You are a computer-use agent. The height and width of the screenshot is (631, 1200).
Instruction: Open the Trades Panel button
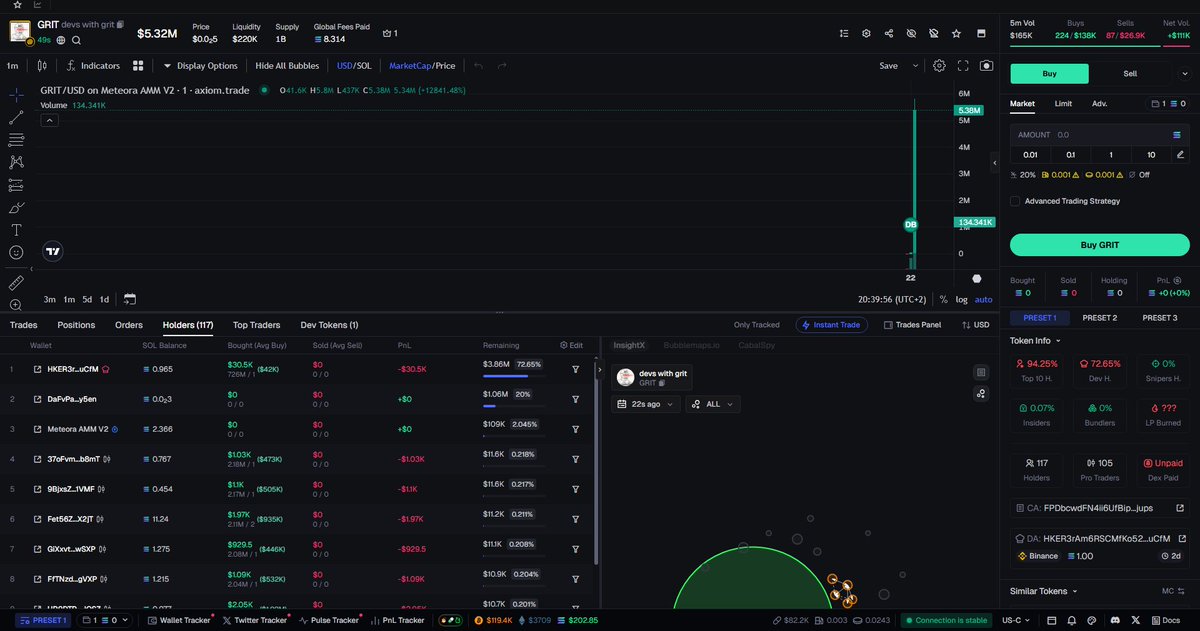(912, 325)
